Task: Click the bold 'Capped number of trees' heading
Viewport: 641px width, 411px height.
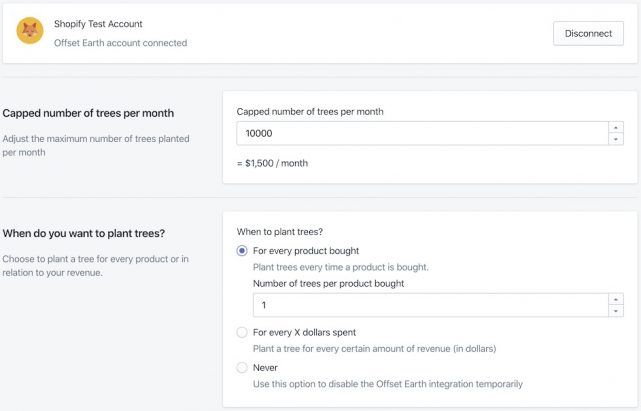Action: tap(83, 113)
